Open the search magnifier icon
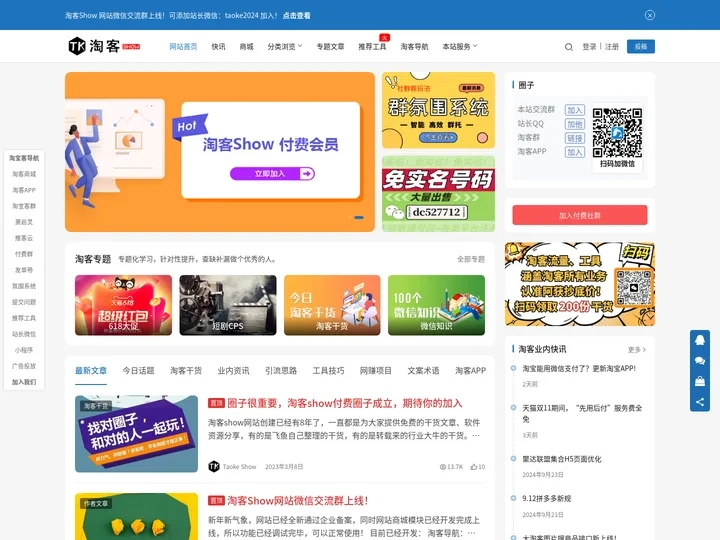Screen dimensions: 720x540 click(568, 47)
